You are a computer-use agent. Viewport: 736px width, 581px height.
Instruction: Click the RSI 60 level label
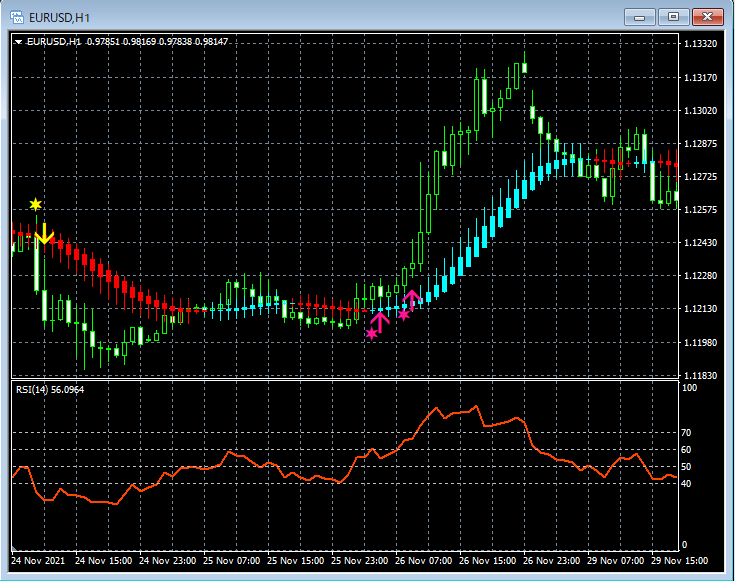point(686,450)
